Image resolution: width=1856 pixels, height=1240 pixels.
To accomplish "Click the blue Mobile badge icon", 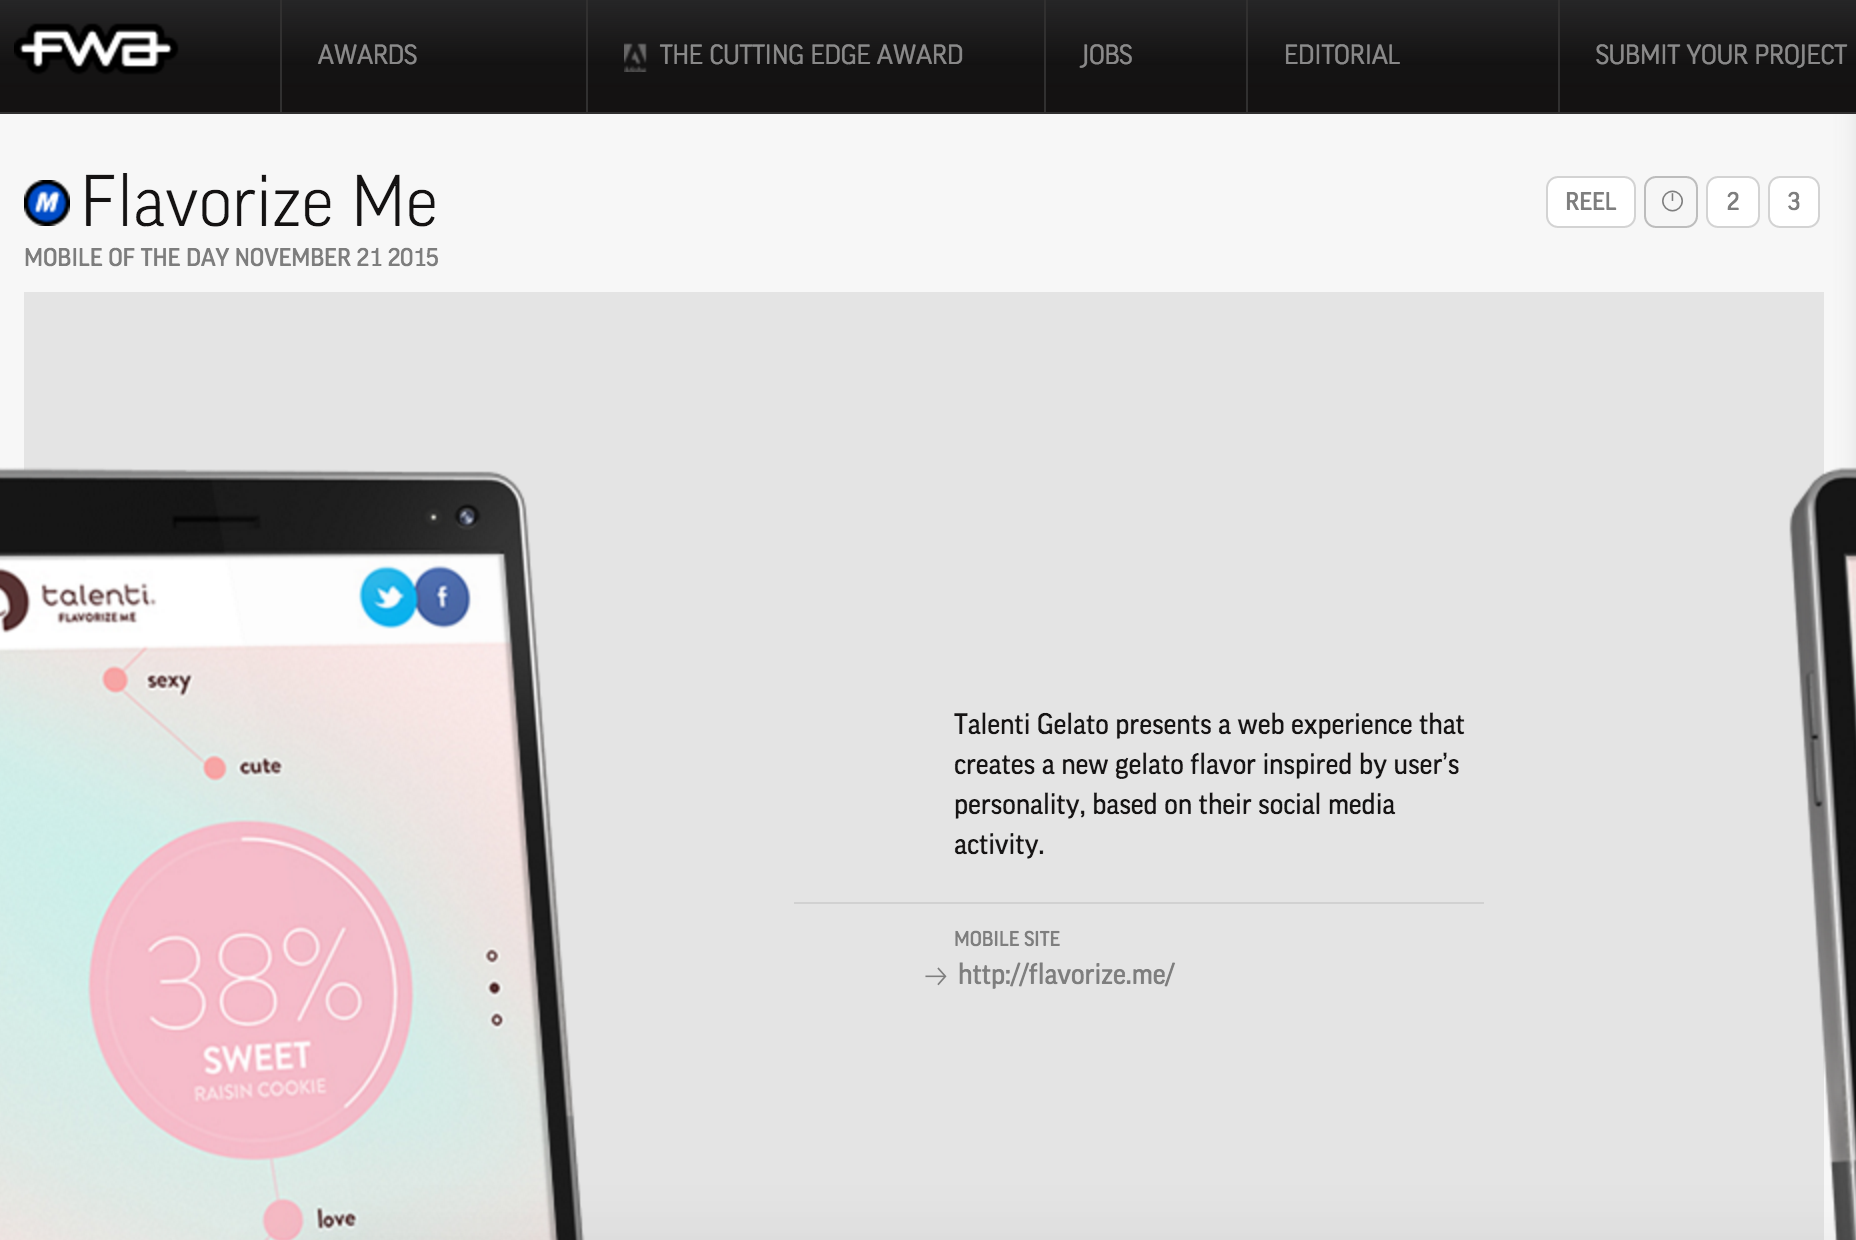I will pyautogui.click(x=47, y=203).
